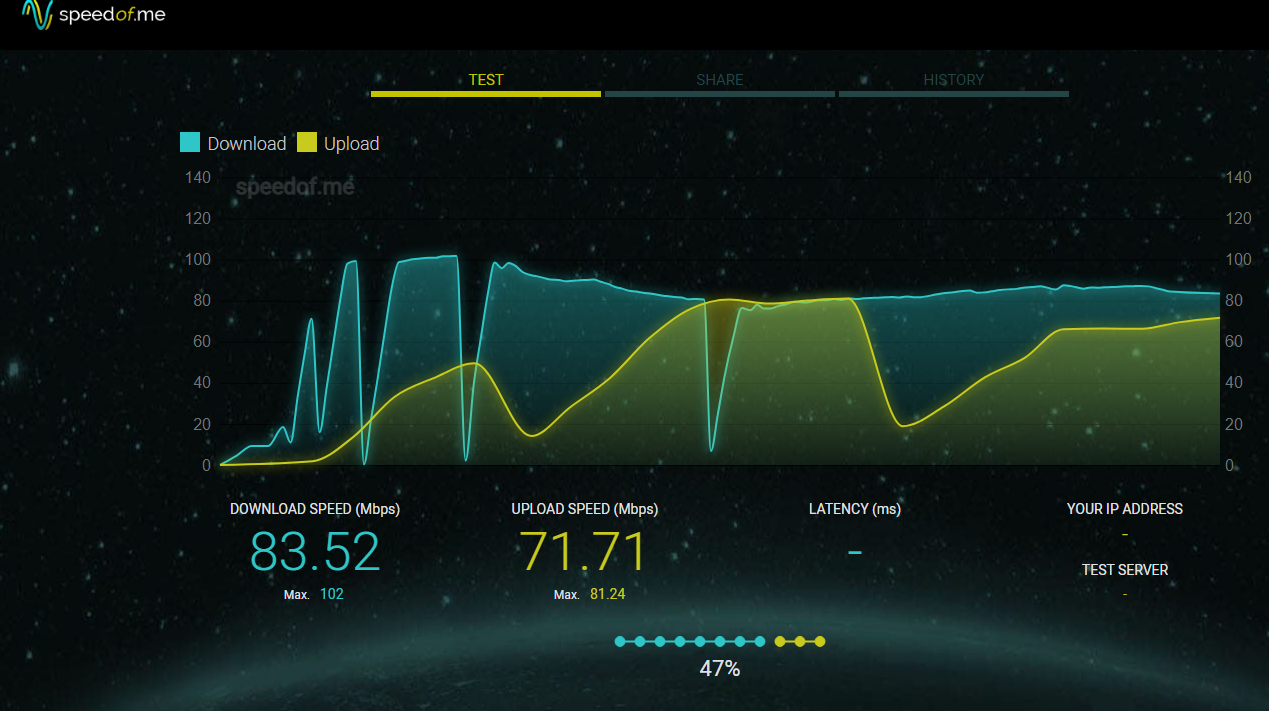Click the first yellow progress dot
This screenshot has width=1269, height=711.
coord(780,641)
